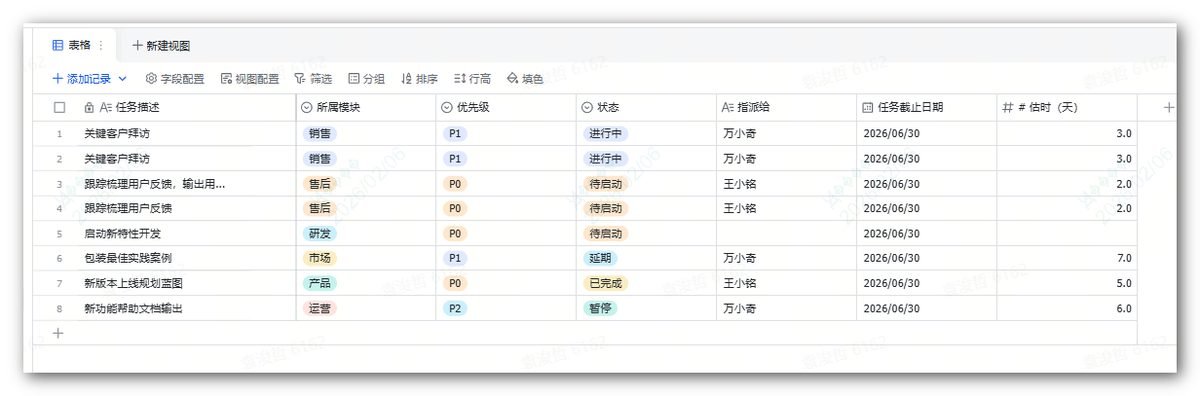Add a new column with plus icon
The width and height of the screenshot is (1200, 396).
[1168, 107]
